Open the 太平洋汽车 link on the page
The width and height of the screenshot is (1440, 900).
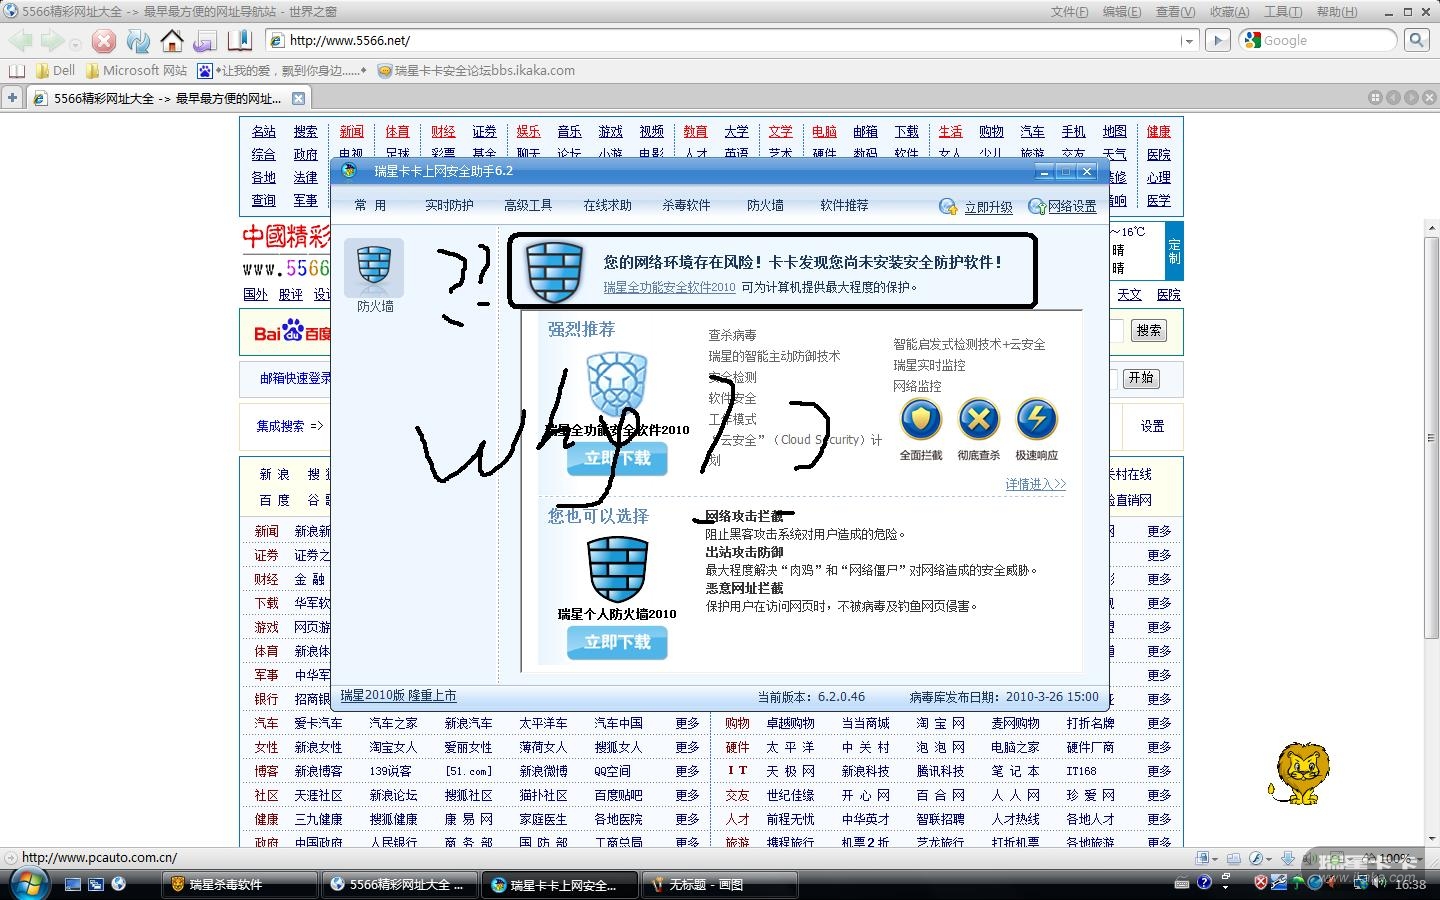click(543, 723)
